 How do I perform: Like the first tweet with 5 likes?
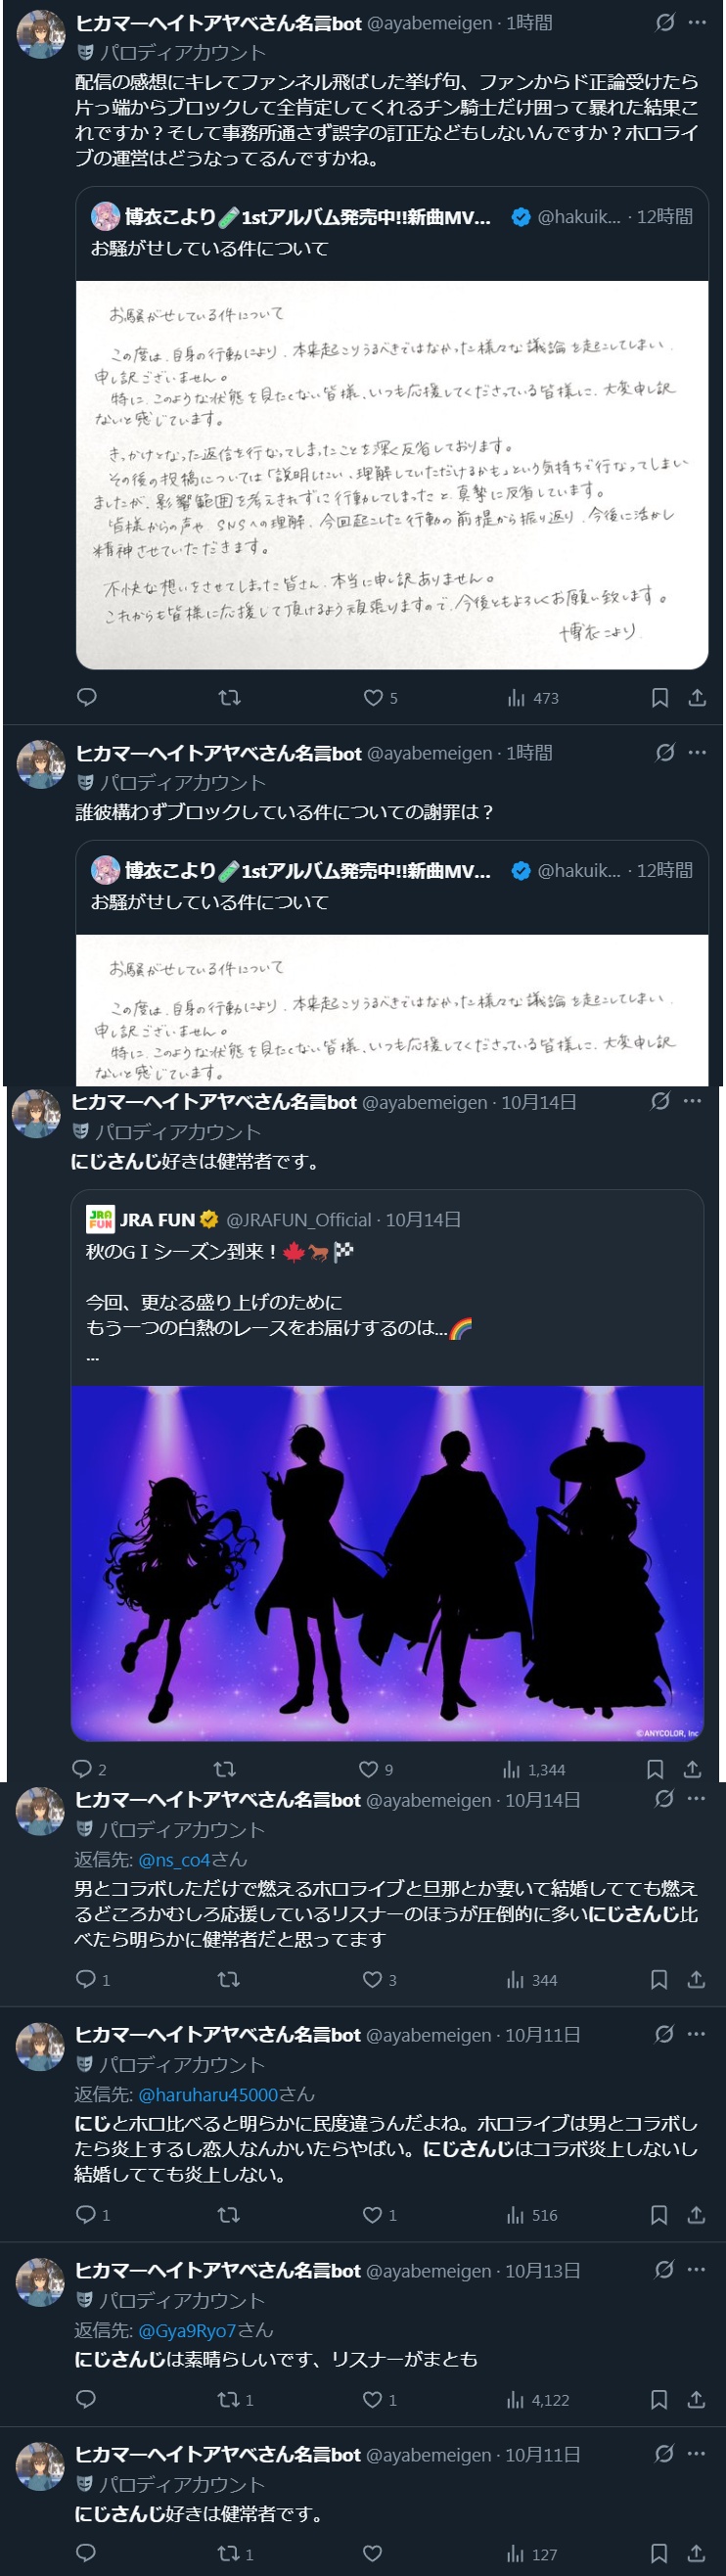tap(380, 698)
